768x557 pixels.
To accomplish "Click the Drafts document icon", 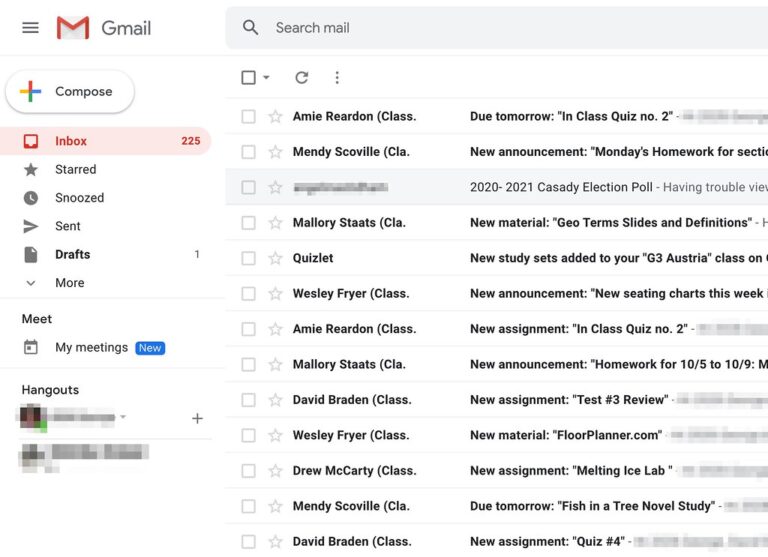I will pos(31,255).
